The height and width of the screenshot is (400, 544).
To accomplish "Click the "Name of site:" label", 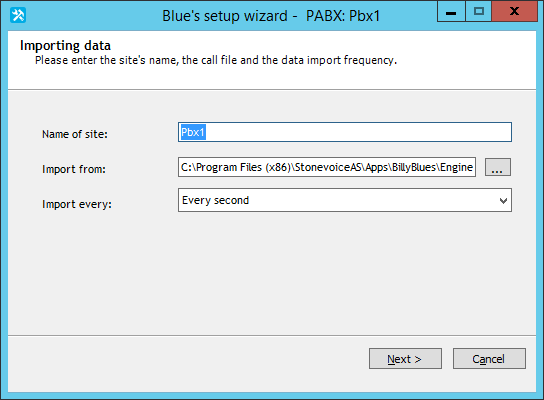I will point(75,134).
